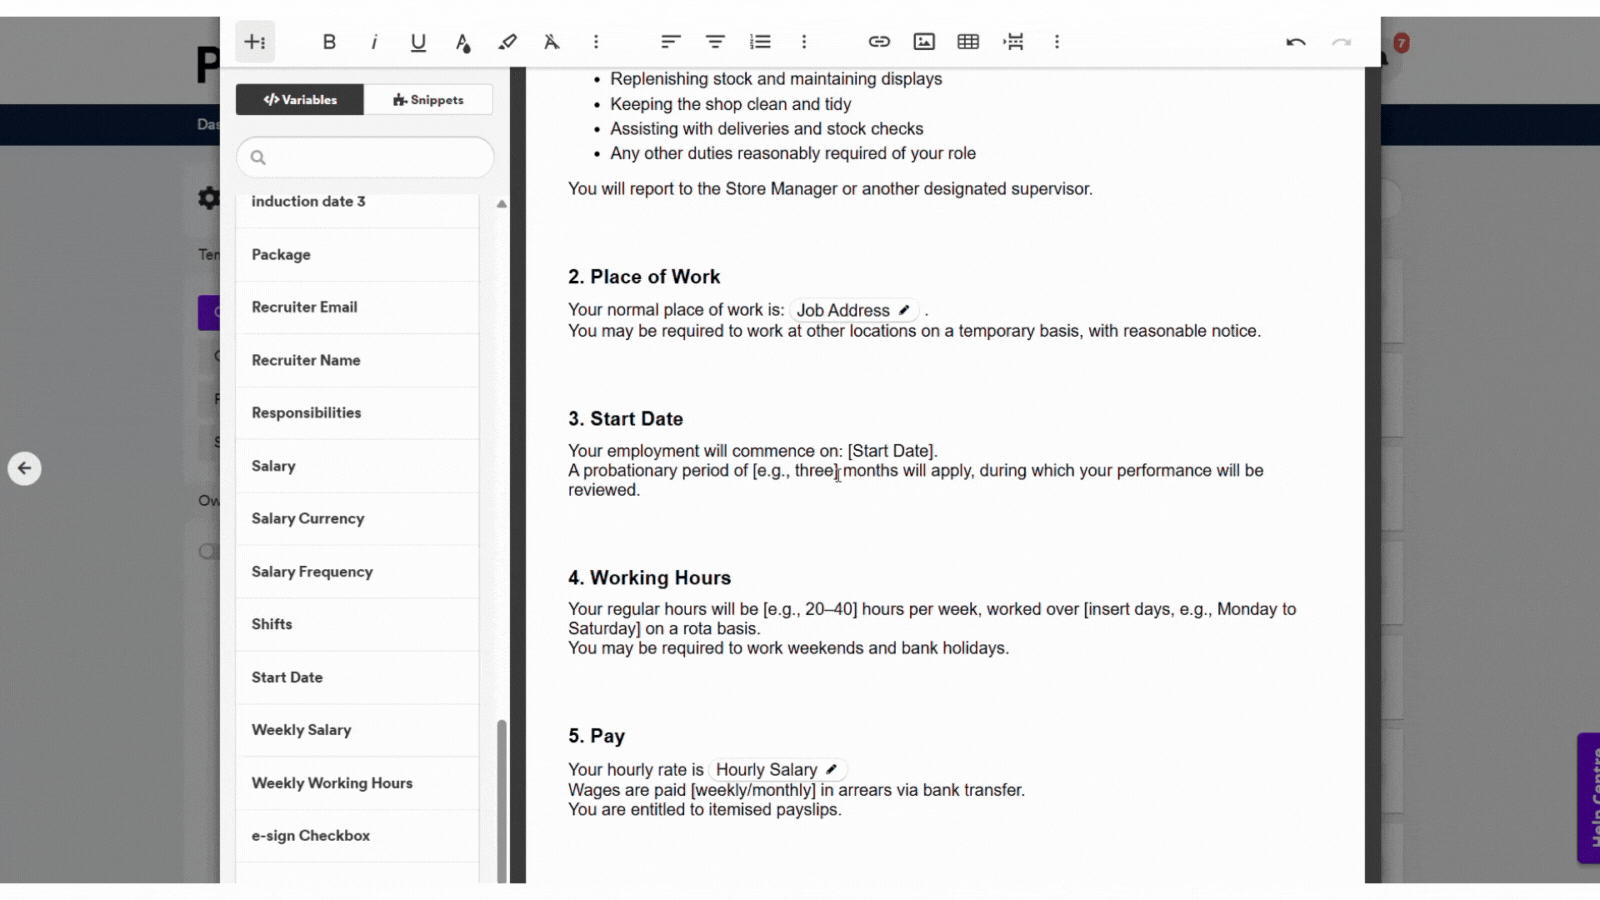Click the variable search field
This screenshot has height=900, width=1600.
point(365,157)
